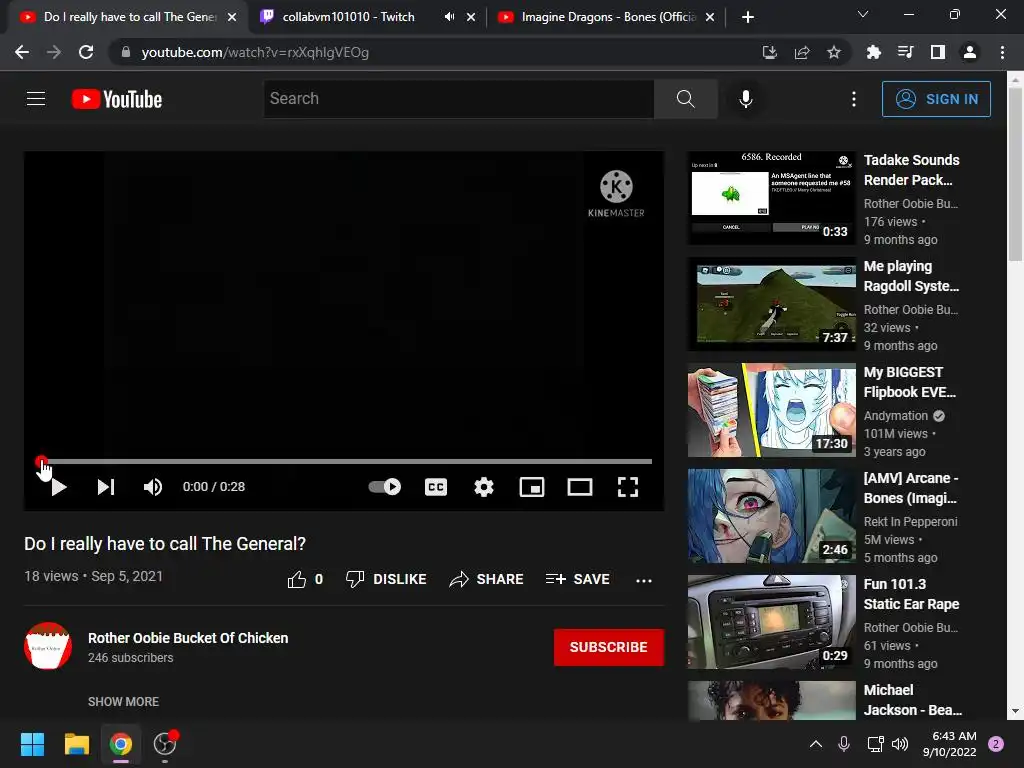Click the SIGN IN button
The height and width of the screenshot is (768, 1024).
(x=936, y=99)
